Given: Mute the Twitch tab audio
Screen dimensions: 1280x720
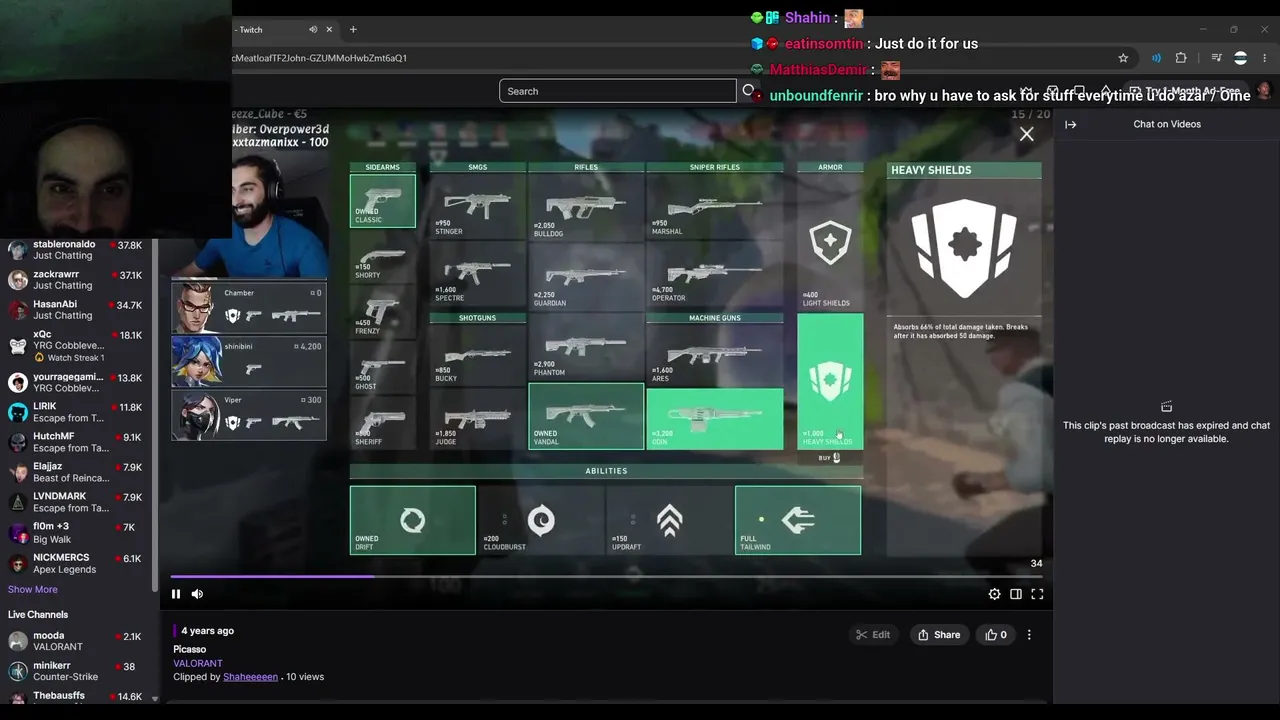Looking at the screenshot, I should click(313, 30).
